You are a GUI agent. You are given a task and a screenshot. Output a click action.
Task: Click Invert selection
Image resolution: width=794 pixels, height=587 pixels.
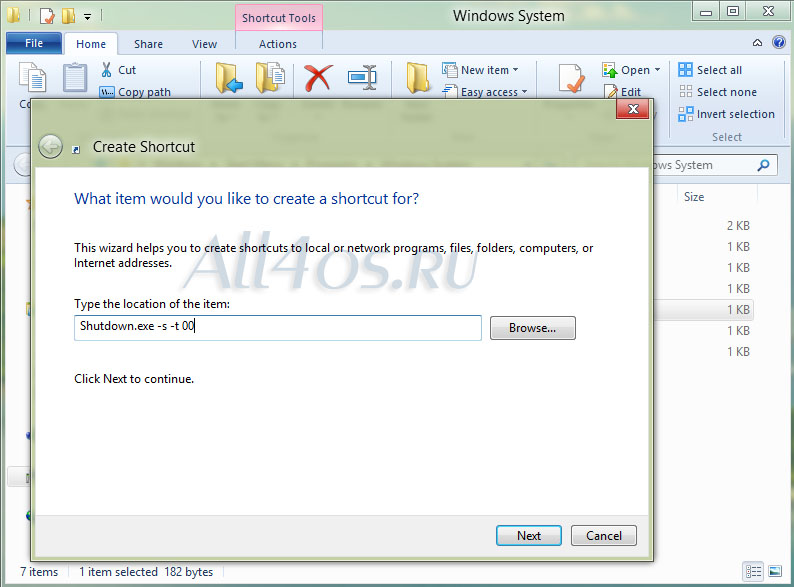click(727, 114)
